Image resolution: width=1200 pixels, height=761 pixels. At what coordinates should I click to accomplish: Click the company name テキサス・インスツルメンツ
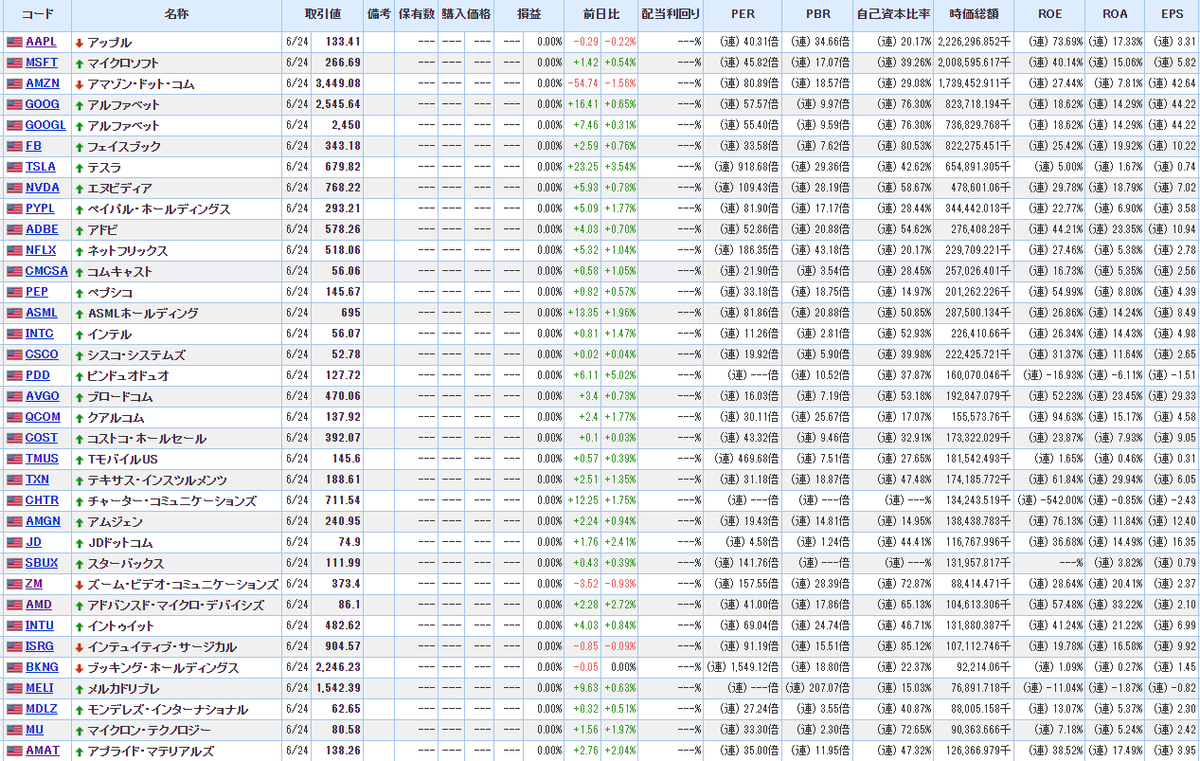[157, 480]
